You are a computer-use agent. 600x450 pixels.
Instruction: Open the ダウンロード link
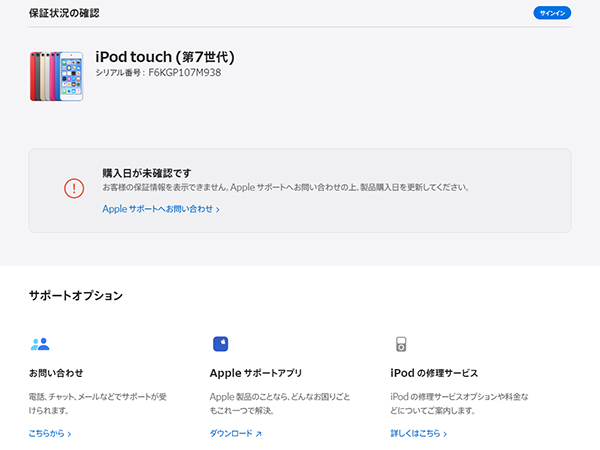point(236,433)
